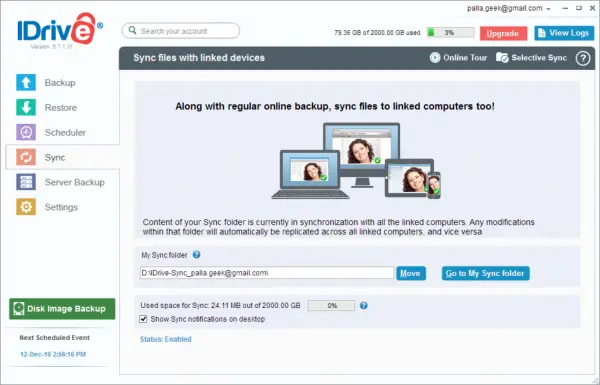The image size is (600, 385).
Task: Click the help question mark in header
Action: pos(583,58)
